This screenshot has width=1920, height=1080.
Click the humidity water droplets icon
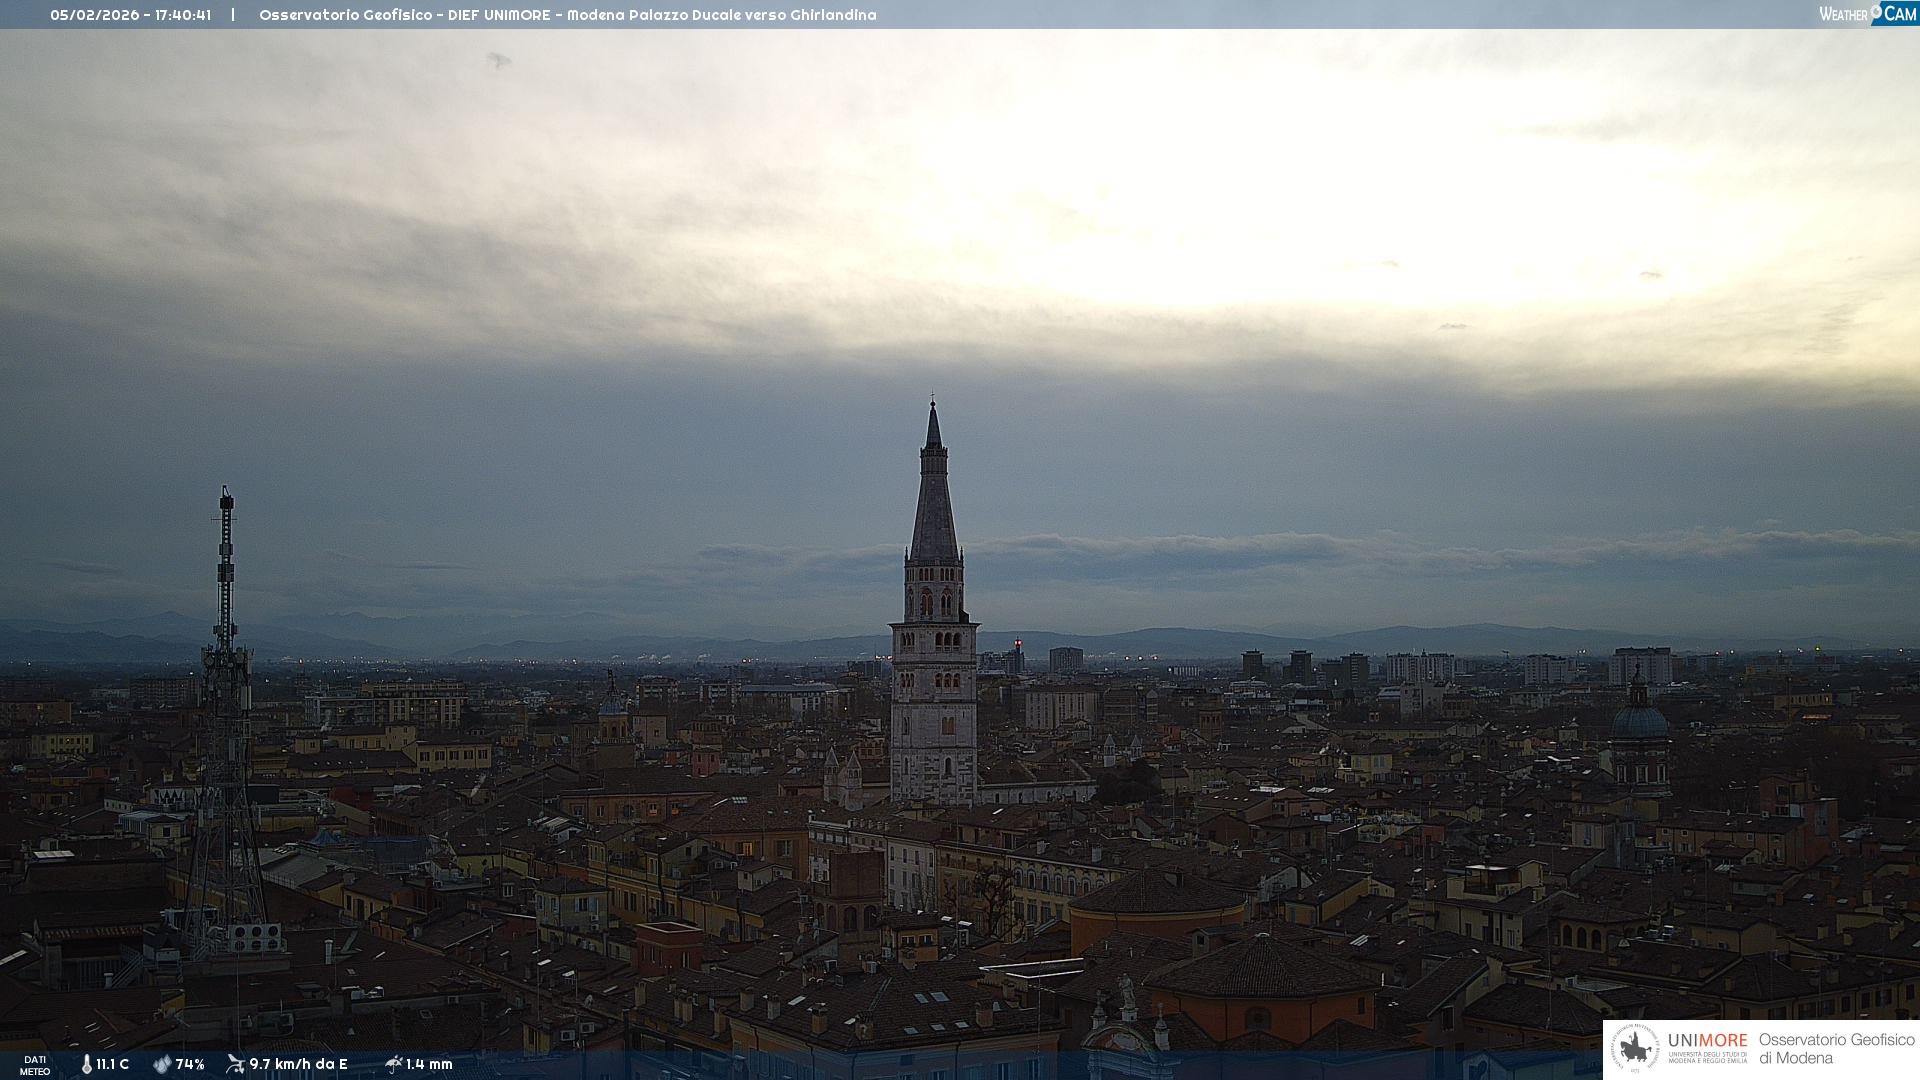[162, 1065]
